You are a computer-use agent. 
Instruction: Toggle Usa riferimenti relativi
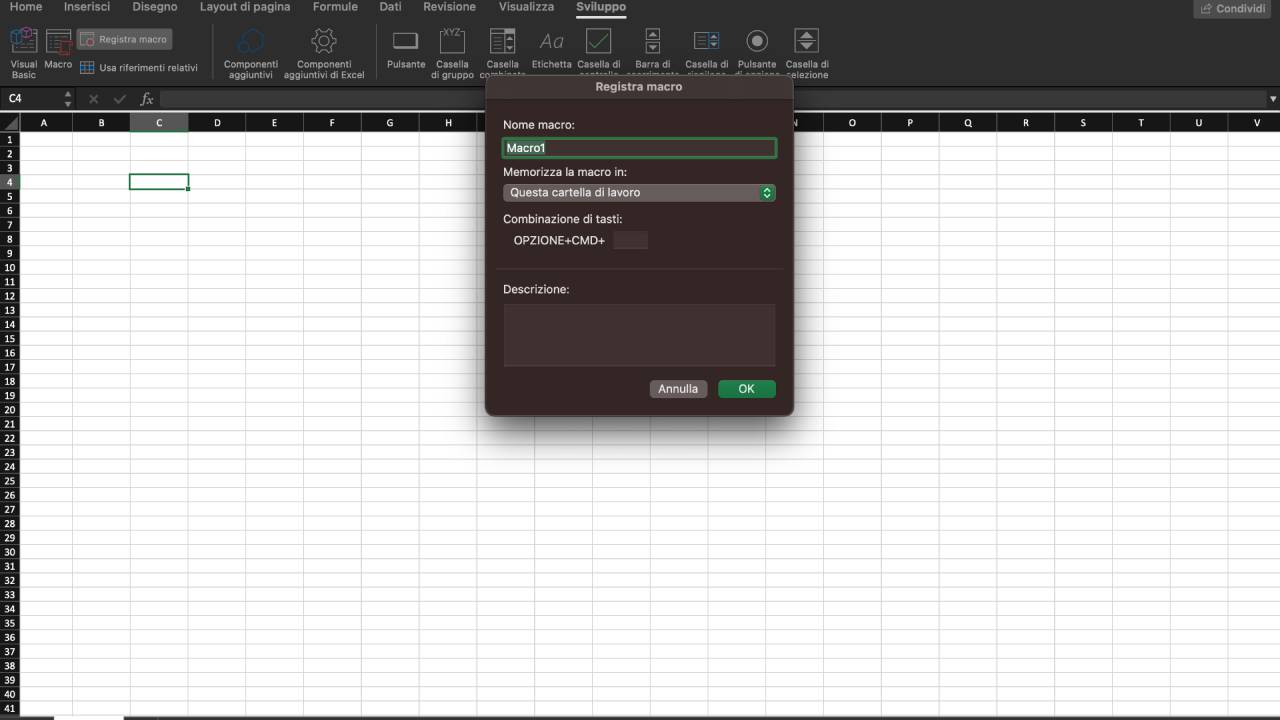[x=140, y=68]
